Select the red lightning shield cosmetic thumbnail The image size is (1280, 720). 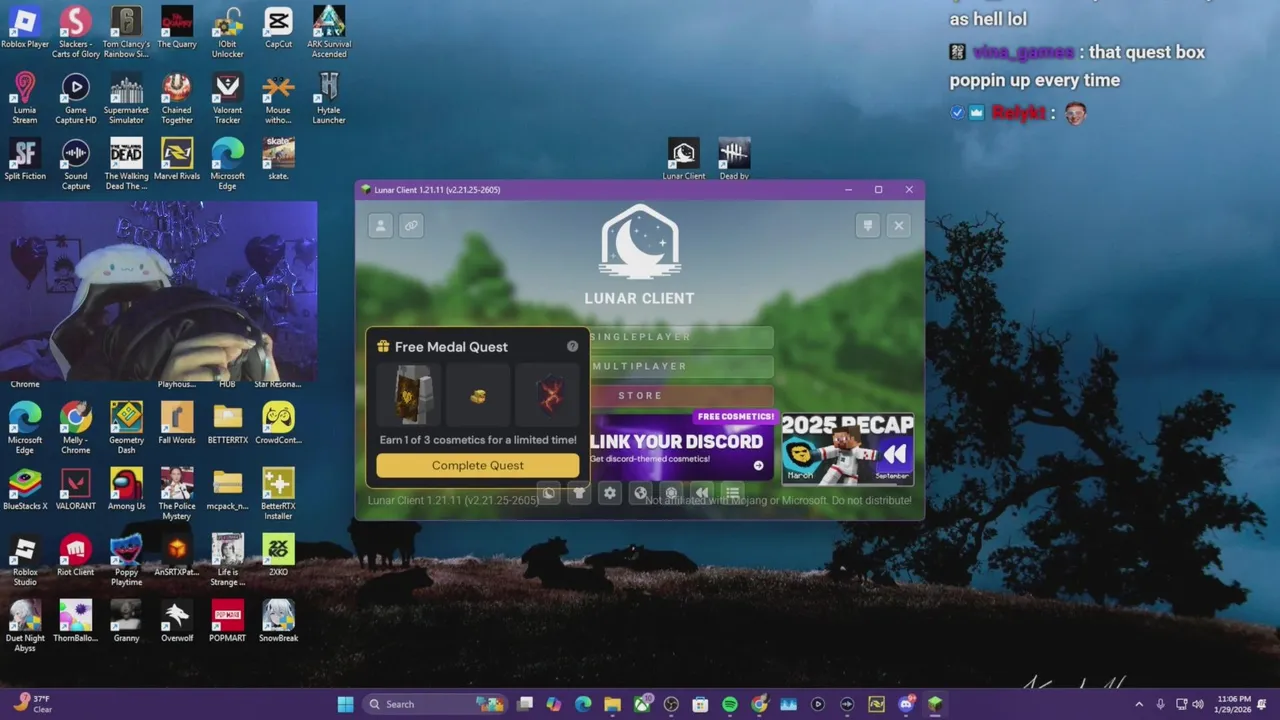pos(547,395)
